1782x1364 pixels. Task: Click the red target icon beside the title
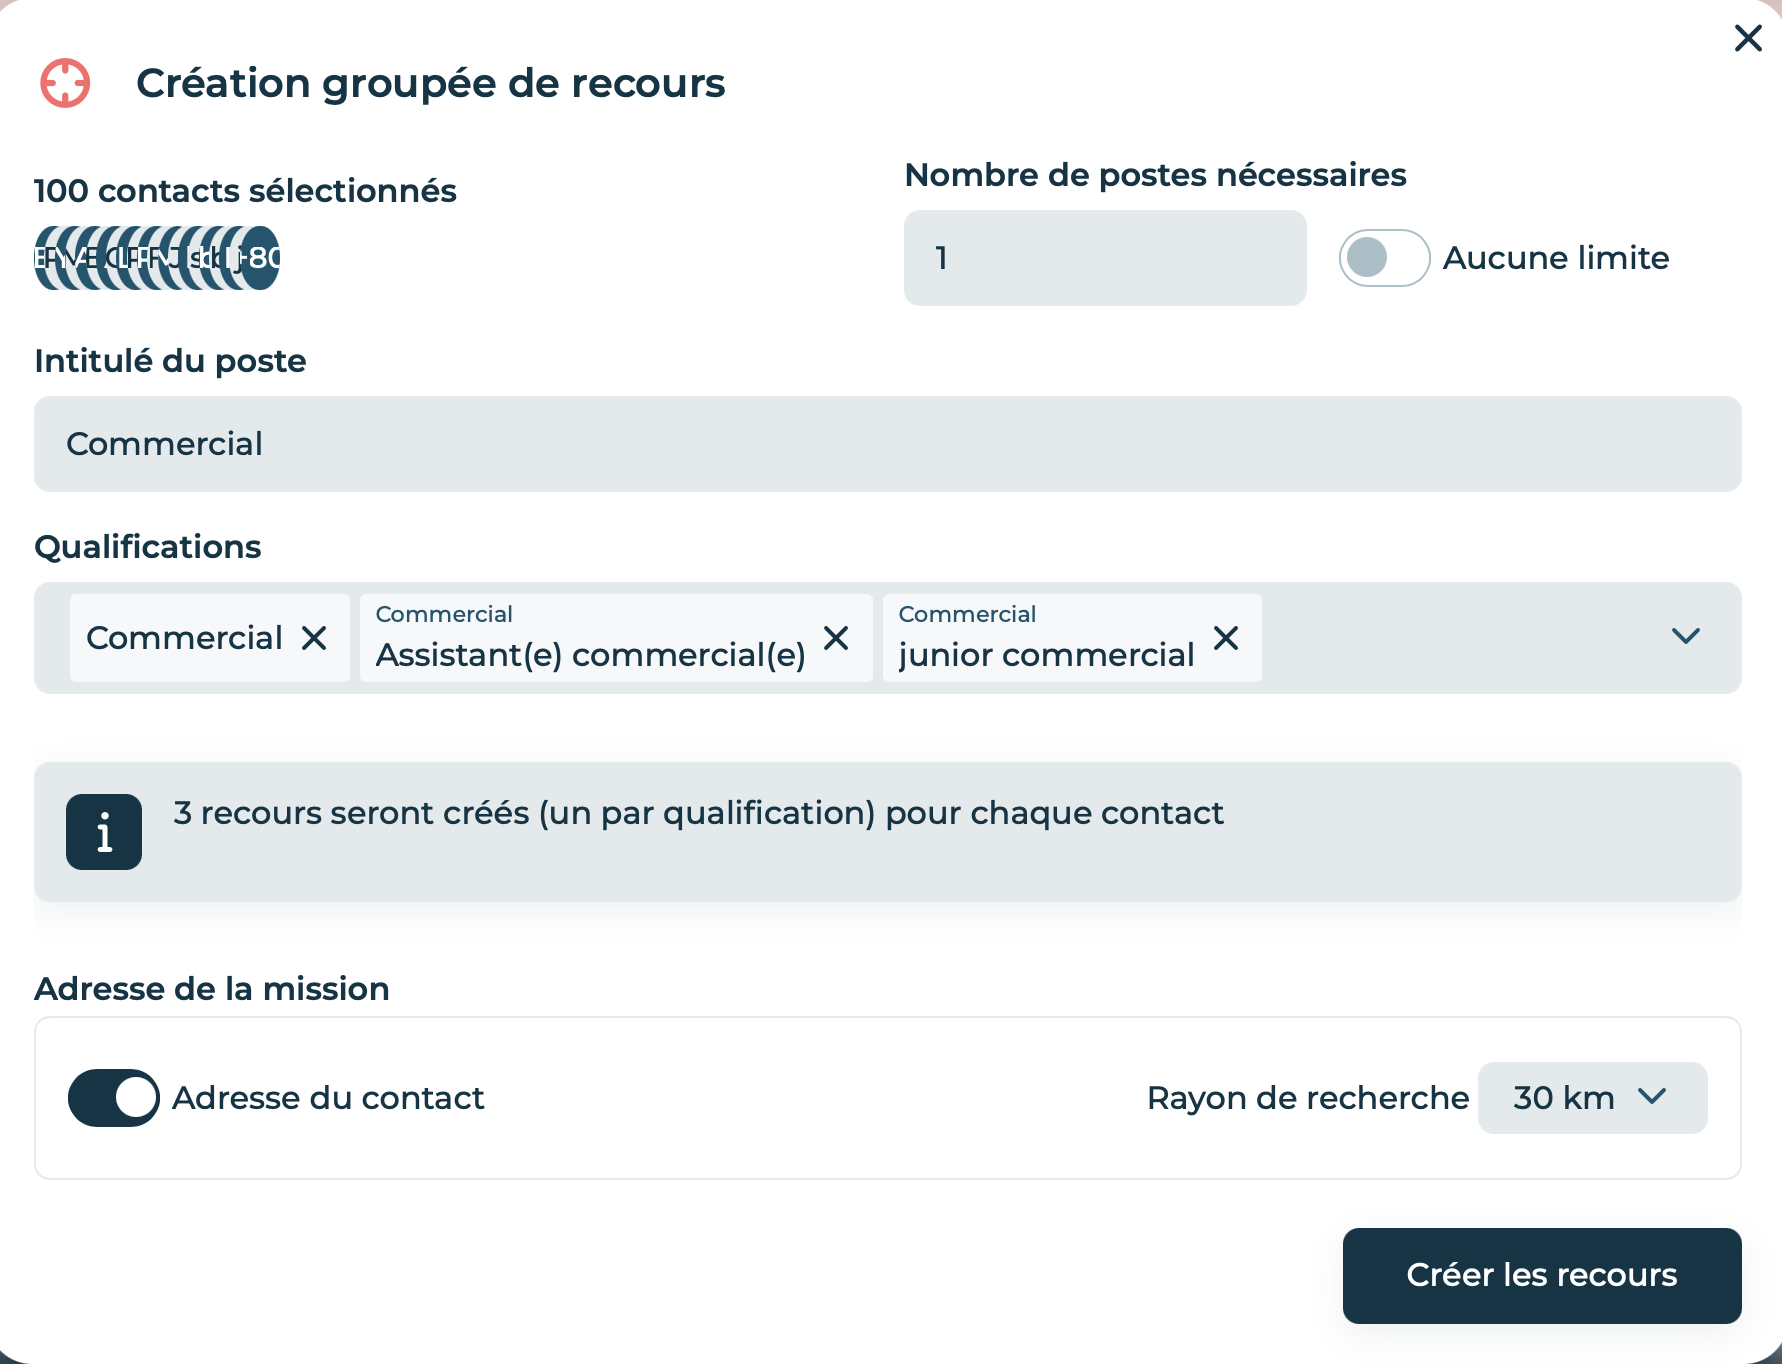coord(65,83)
